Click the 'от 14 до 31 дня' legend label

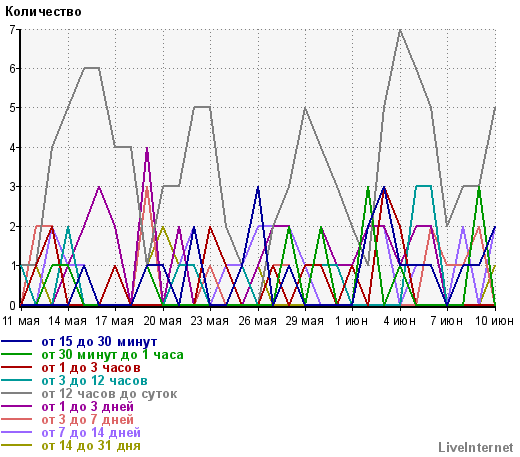pos(91,446)
